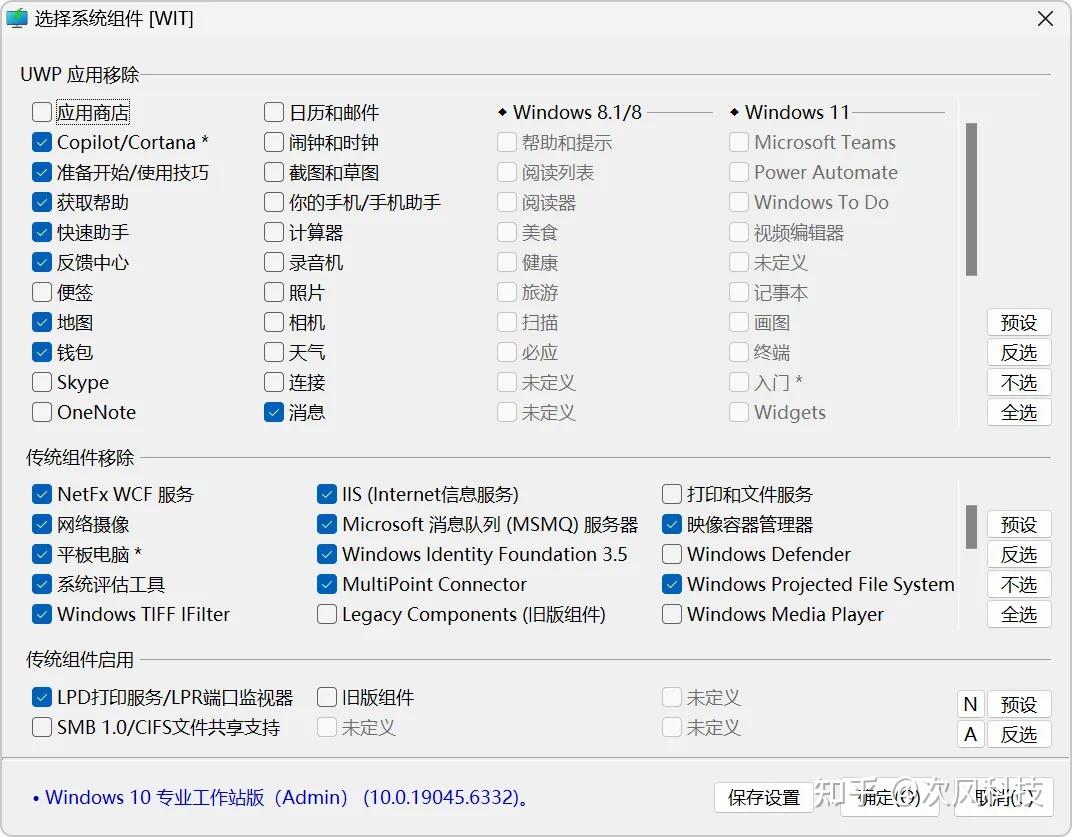1072x837 pixels.
Task: Click the 反选 button for 传统组件移除
Action: point(1019,554)
